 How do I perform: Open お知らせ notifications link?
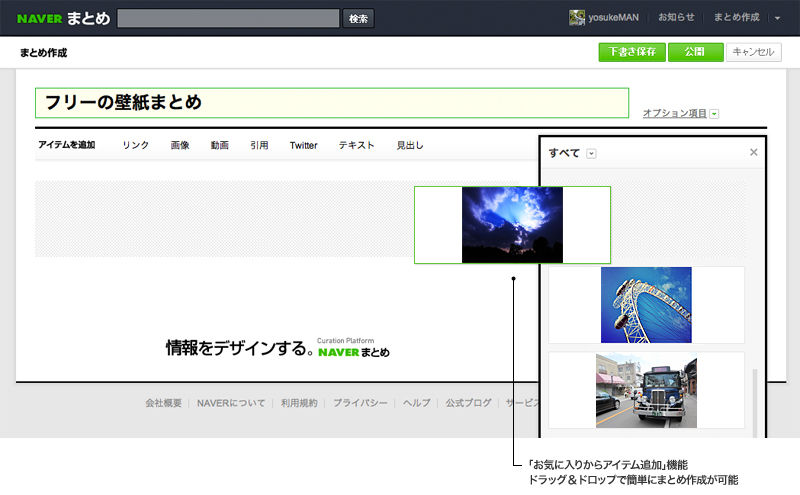tap(676, 17)
